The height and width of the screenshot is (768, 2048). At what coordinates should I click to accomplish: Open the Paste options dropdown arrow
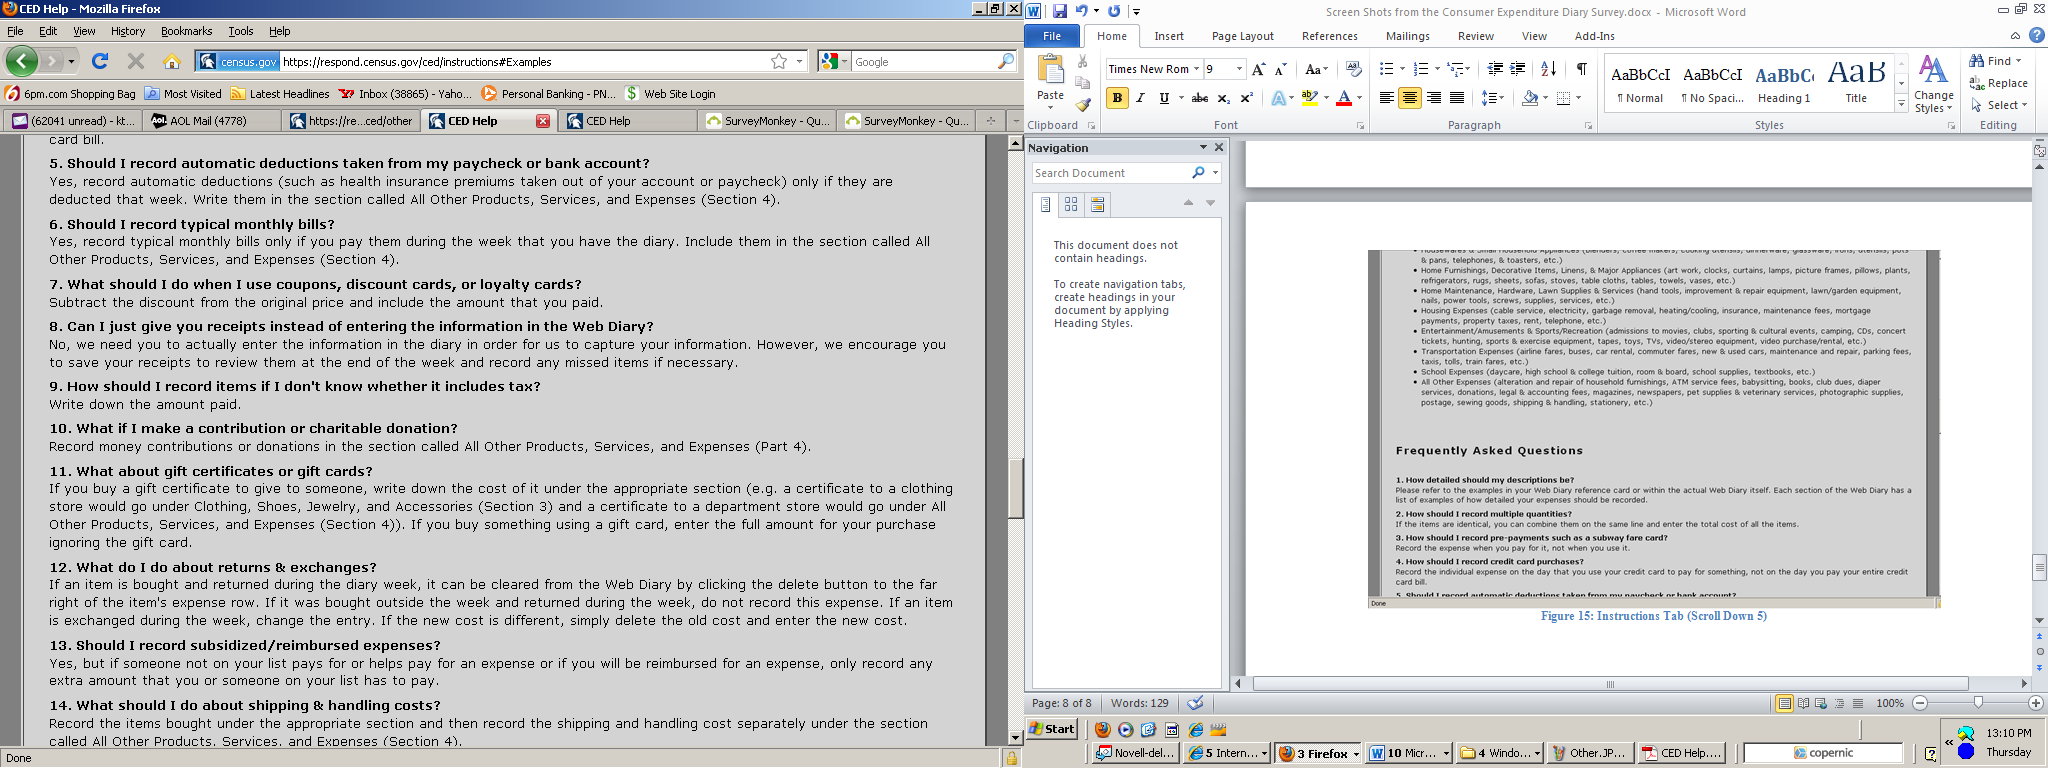pos(1050,106)
